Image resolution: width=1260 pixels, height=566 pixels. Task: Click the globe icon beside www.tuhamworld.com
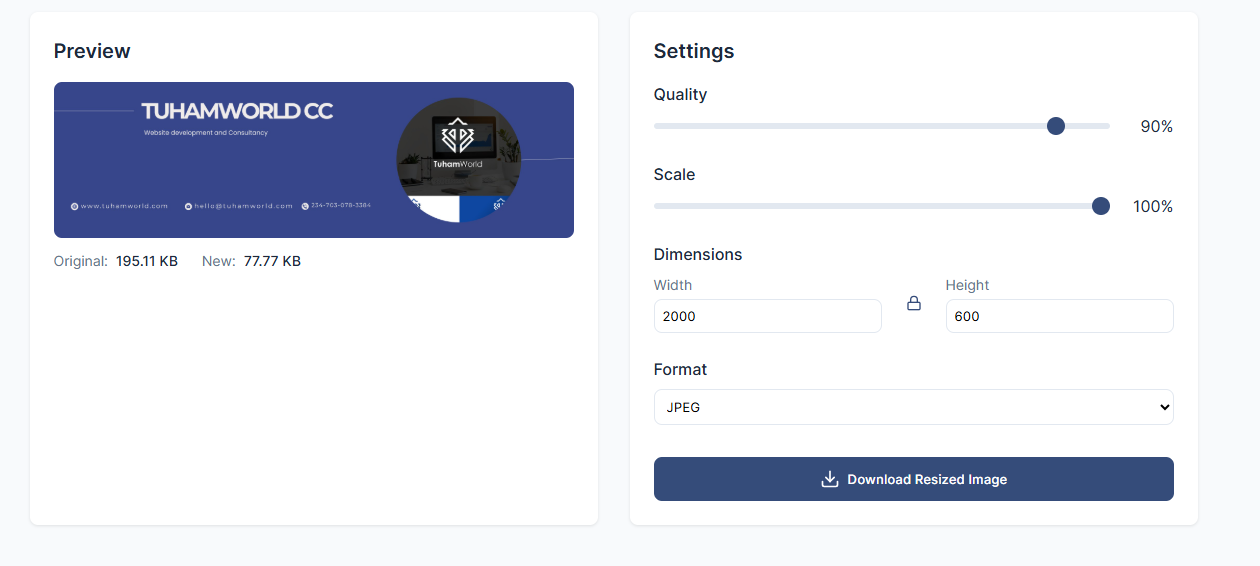[x=74, y=206]
